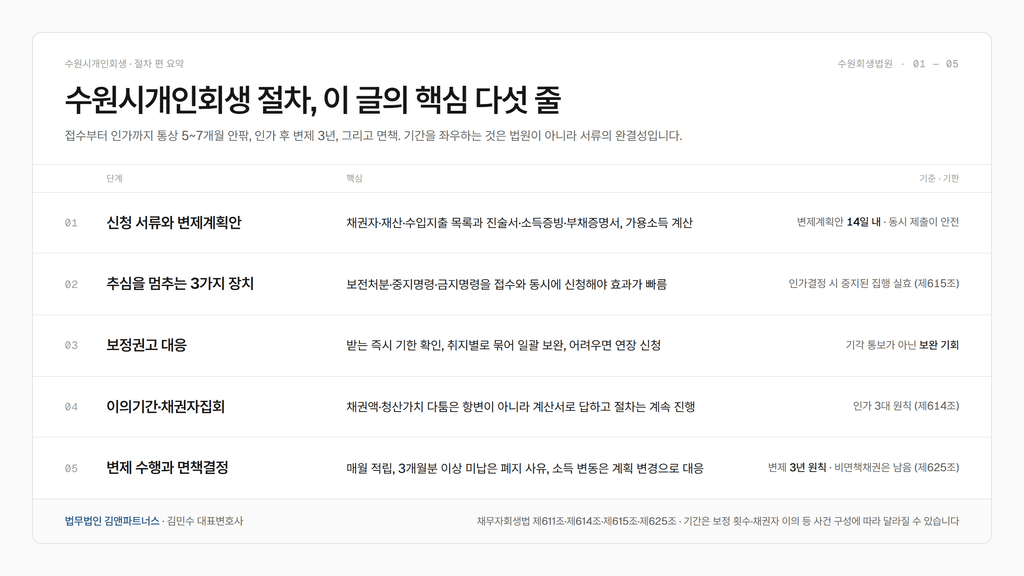The image size is (1024, 576).
Task: Click the 핵심 column header
Action: [354, 178]
